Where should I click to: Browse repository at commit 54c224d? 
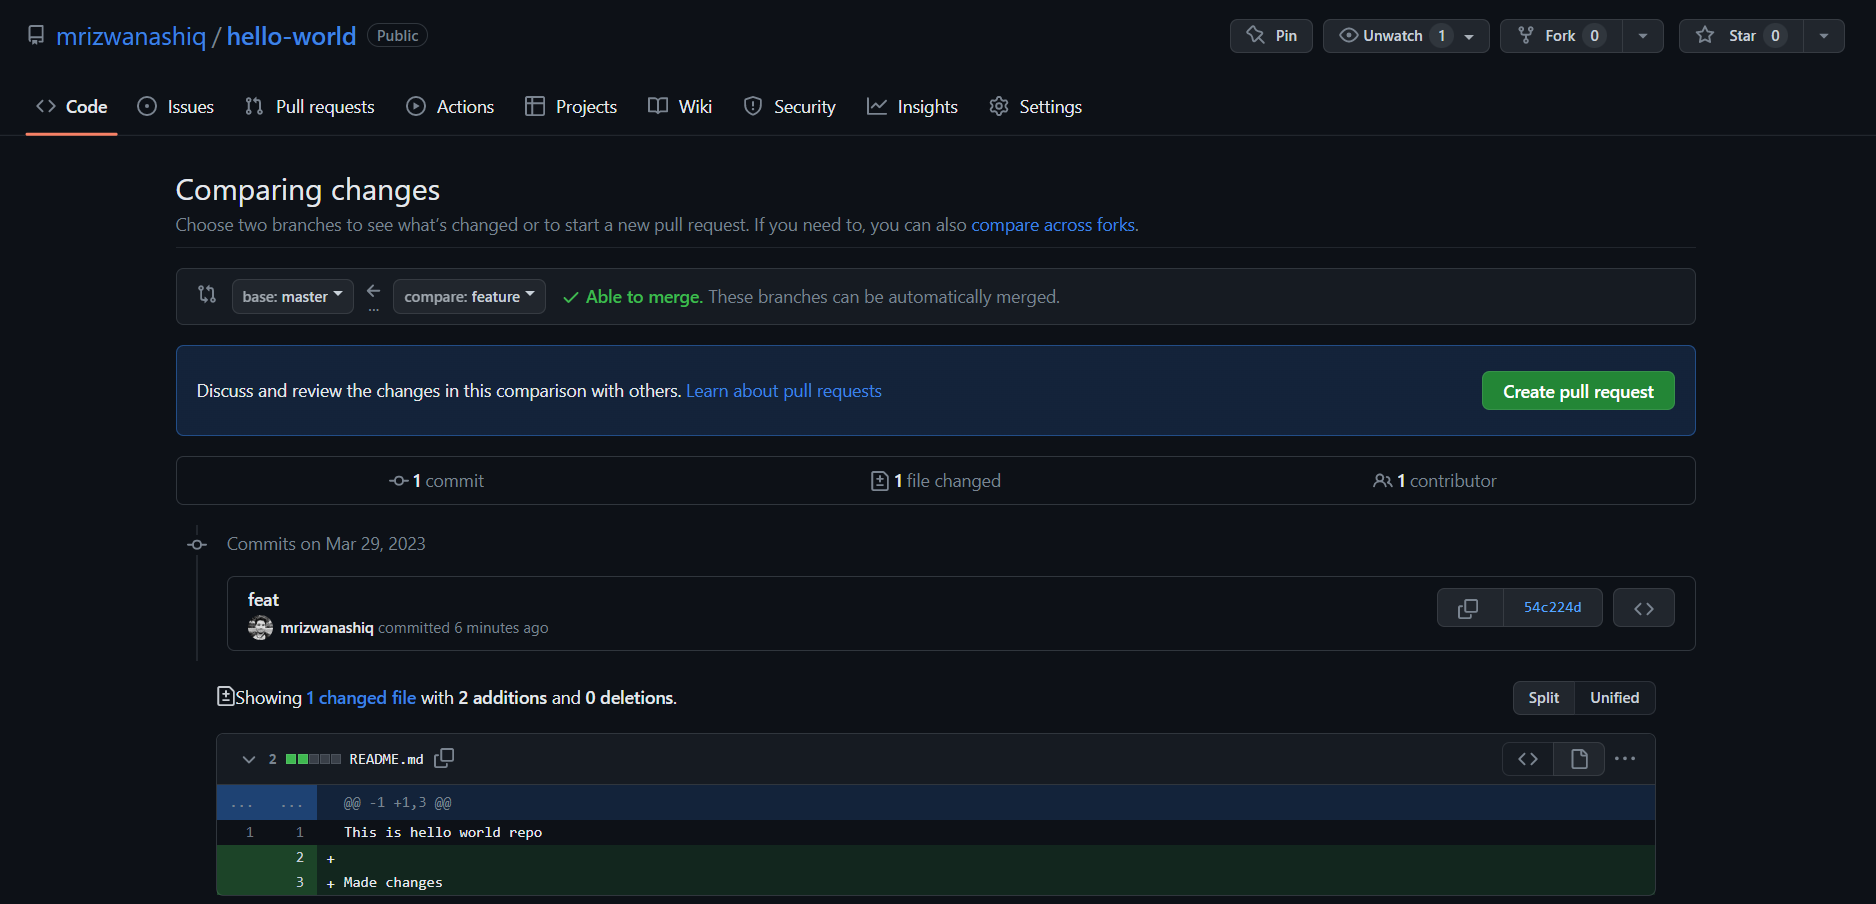1644,608
